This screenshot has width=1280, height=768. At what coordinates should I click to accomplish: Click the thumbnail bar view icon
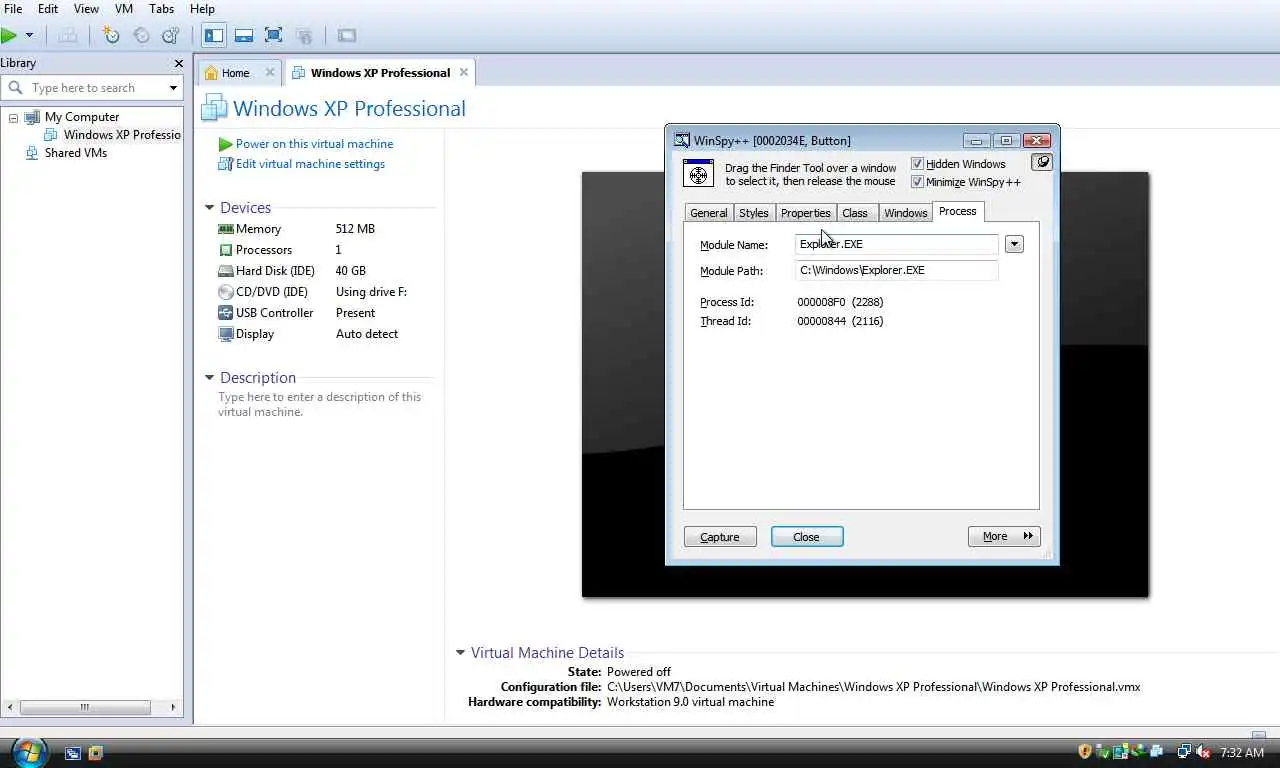coord(244,35)
